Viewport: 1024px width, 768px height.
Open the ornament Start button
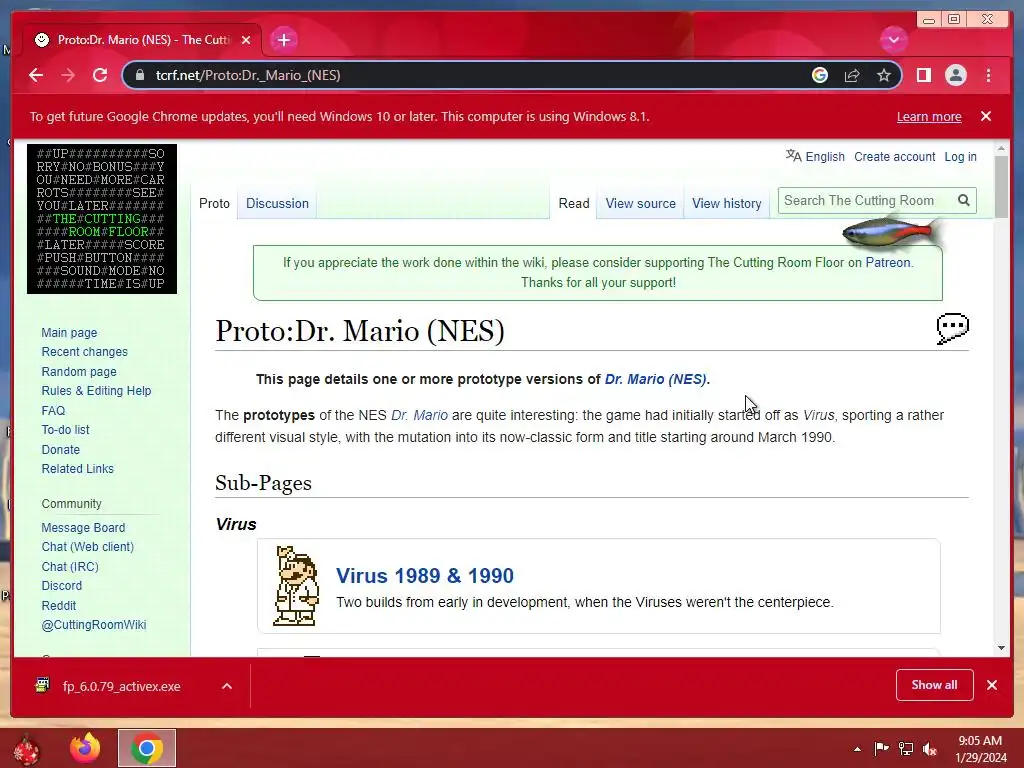pyautogui.click(x=27, y=749)
